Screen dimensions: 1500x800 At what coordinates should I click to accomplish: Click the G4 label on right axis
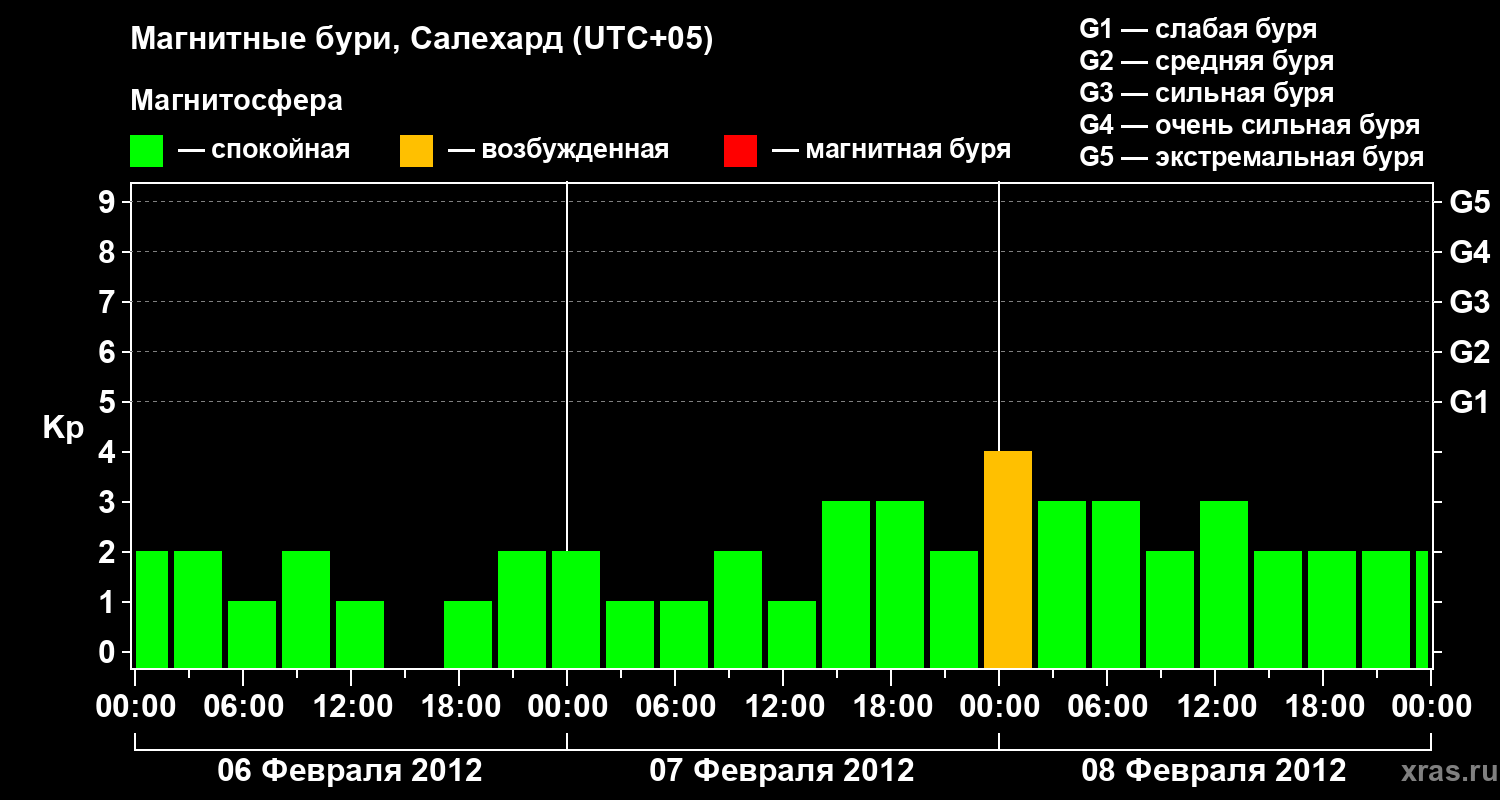[1469, 252]
